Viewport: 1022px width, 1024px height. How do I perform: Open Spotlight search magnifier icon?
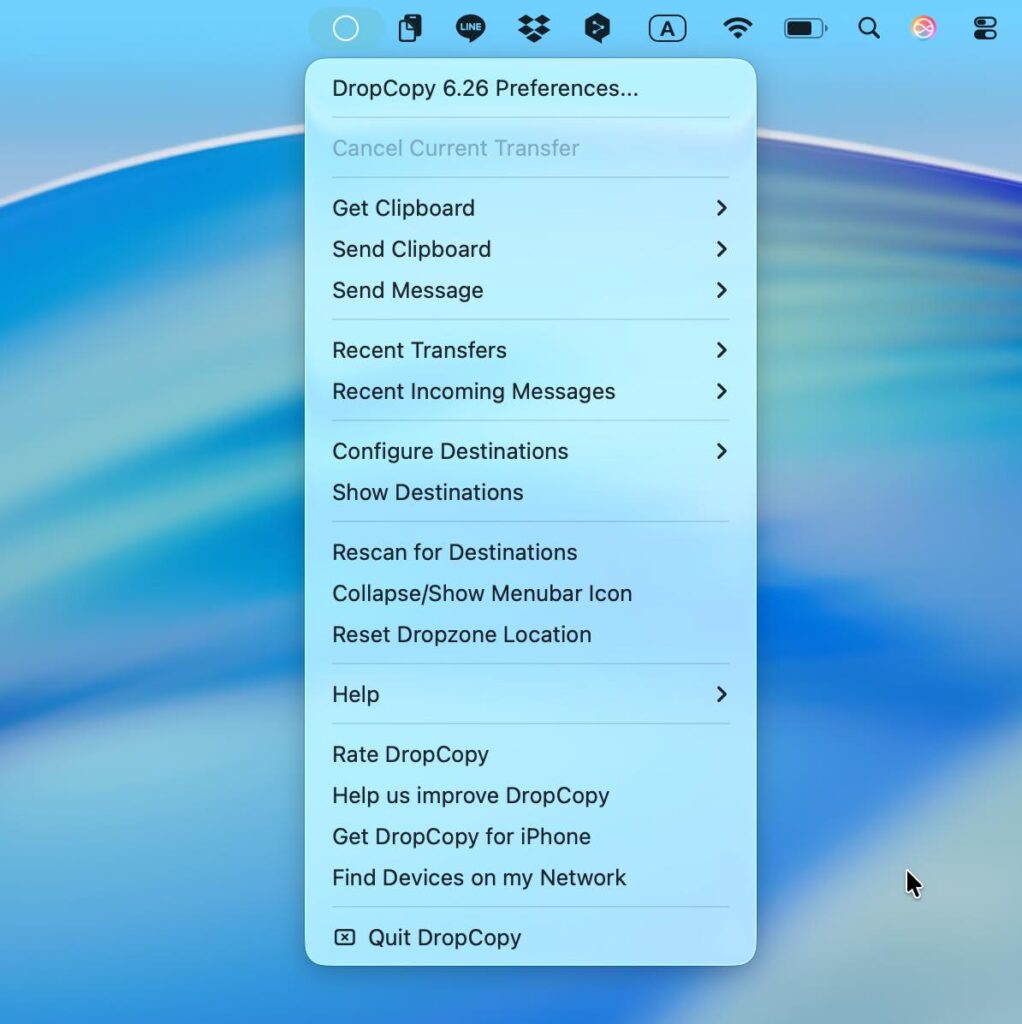click(x=869, y=29)
